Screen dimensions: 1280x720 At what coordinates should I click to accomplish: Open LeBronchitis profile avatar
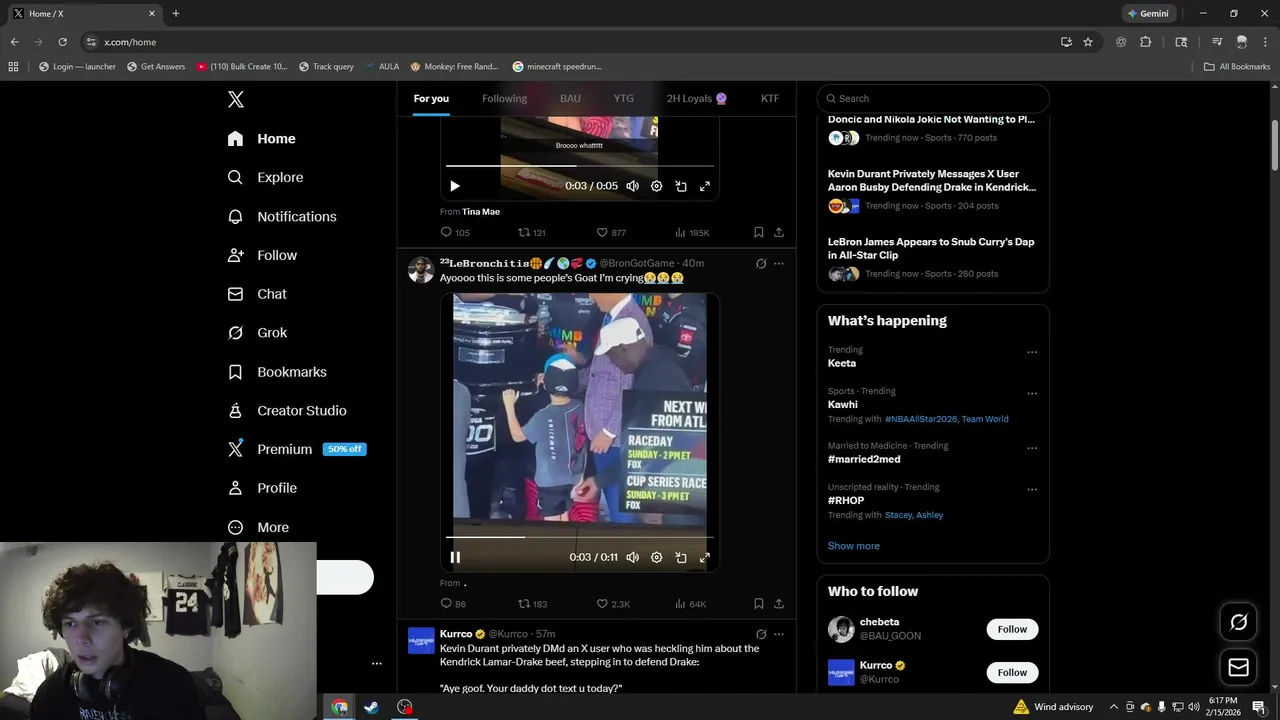[421, 270]
